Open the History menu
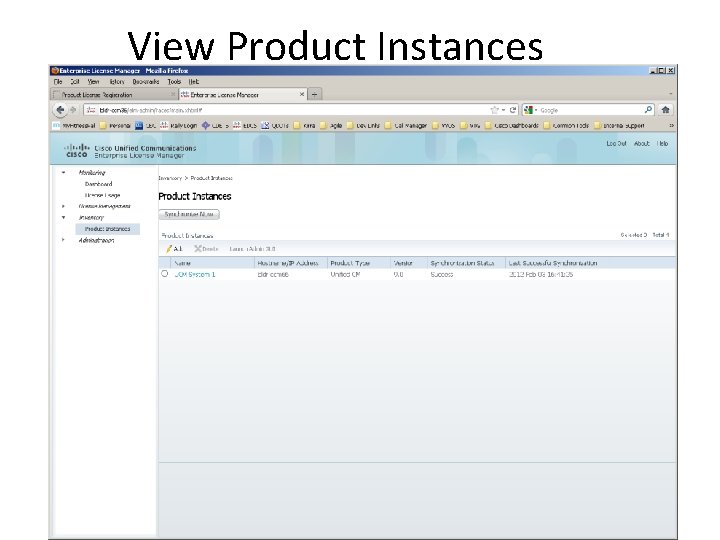Image resolution: width=720 pixels, height=540 pixels. (x=117, y=82)
